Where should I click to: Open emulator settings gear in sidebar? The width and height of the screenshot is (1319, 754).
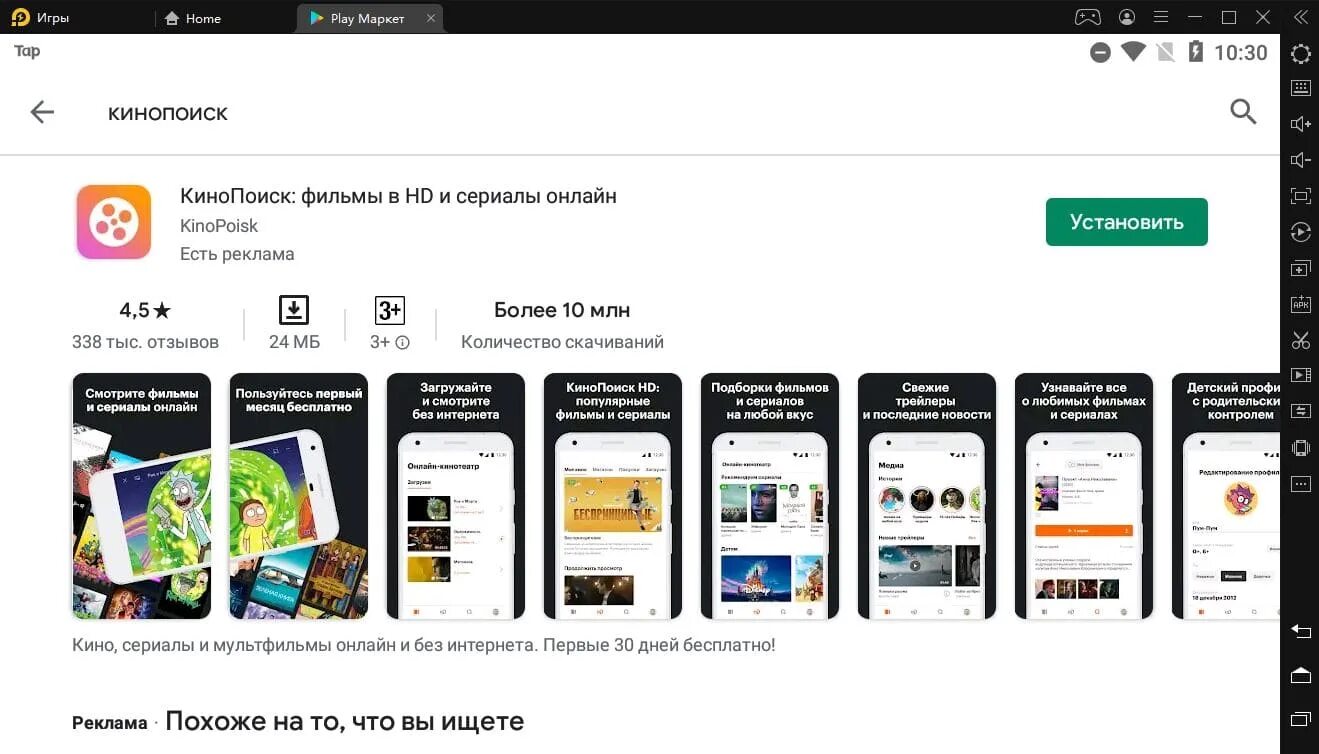(1300, 54)
